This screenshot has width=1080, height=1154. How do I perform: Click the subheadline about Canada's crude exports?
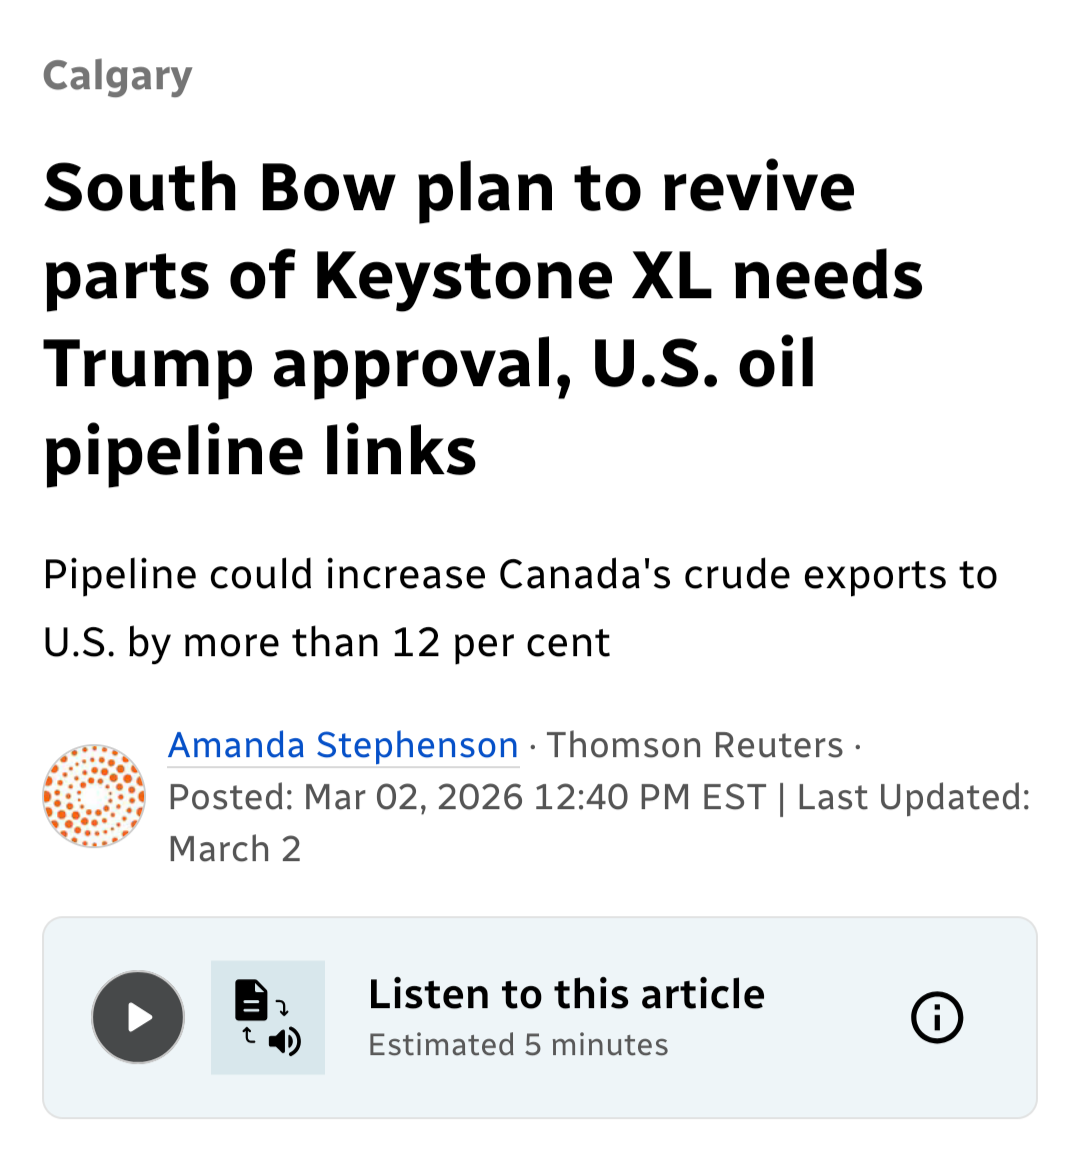coord(520,608)
